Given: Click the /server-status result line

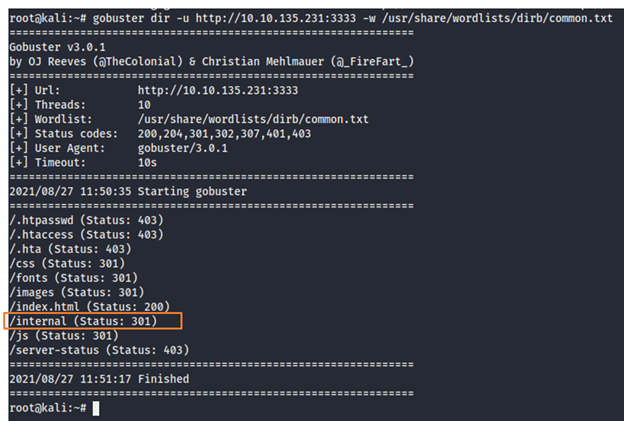Looking at the screenshot, I should pyautogui.click(x=99, y=350).
